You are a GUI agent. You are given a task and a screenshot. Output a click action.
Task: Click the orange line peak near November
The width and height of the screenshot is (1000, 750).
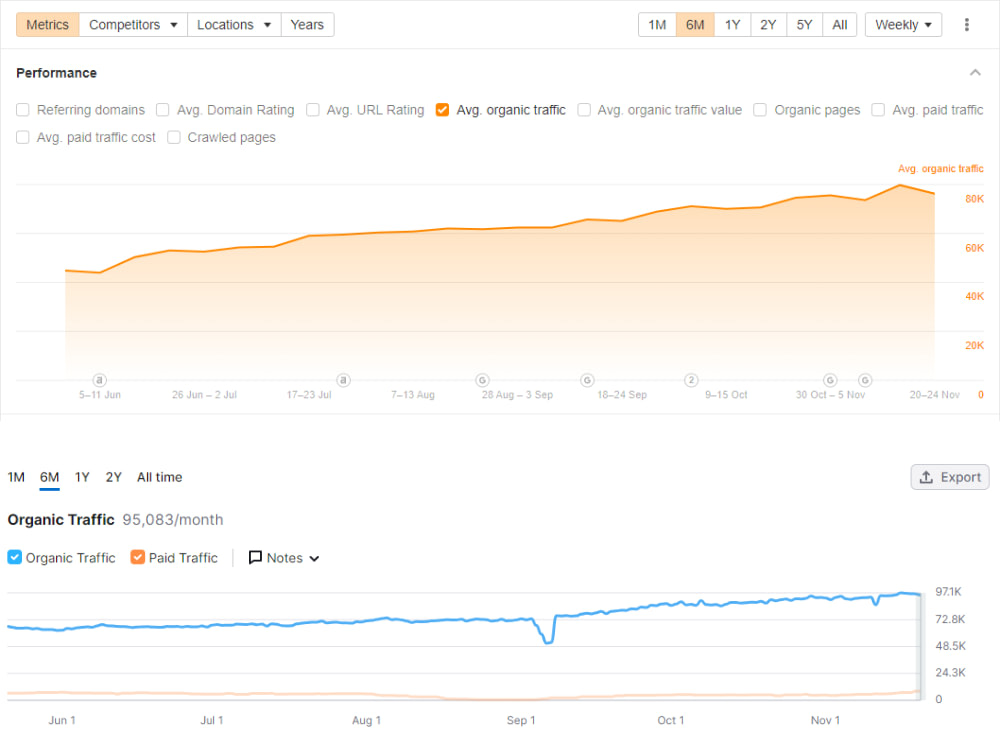900,186
